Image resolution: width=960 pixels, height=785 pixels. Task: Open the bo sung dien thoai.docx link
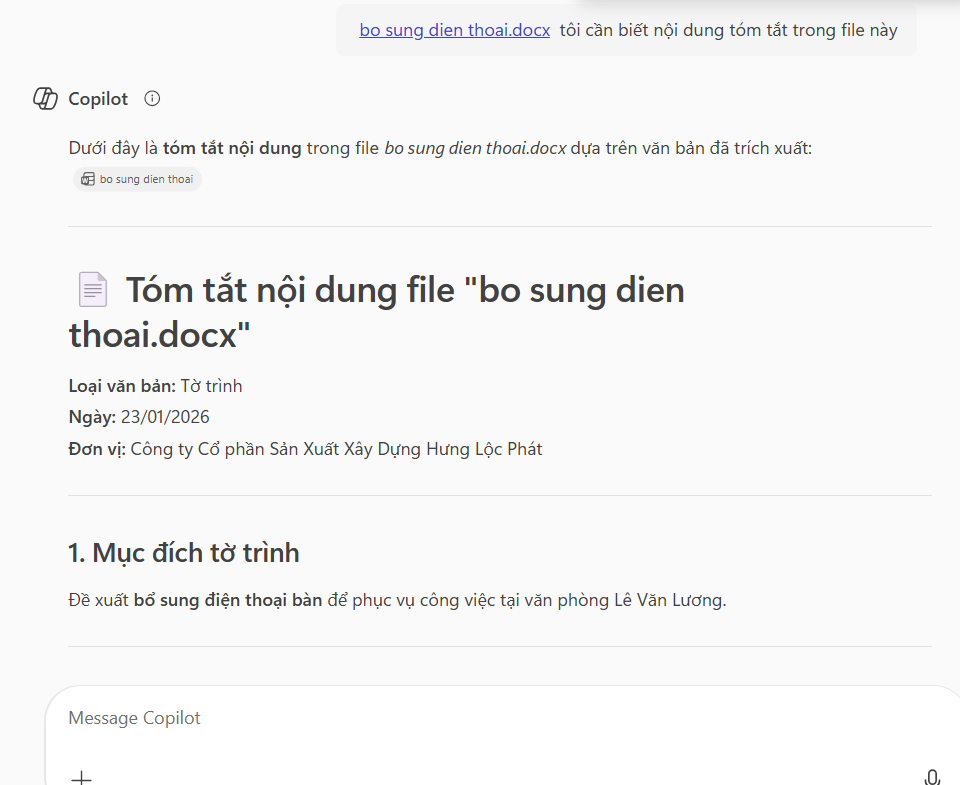[x=454, y=30]
